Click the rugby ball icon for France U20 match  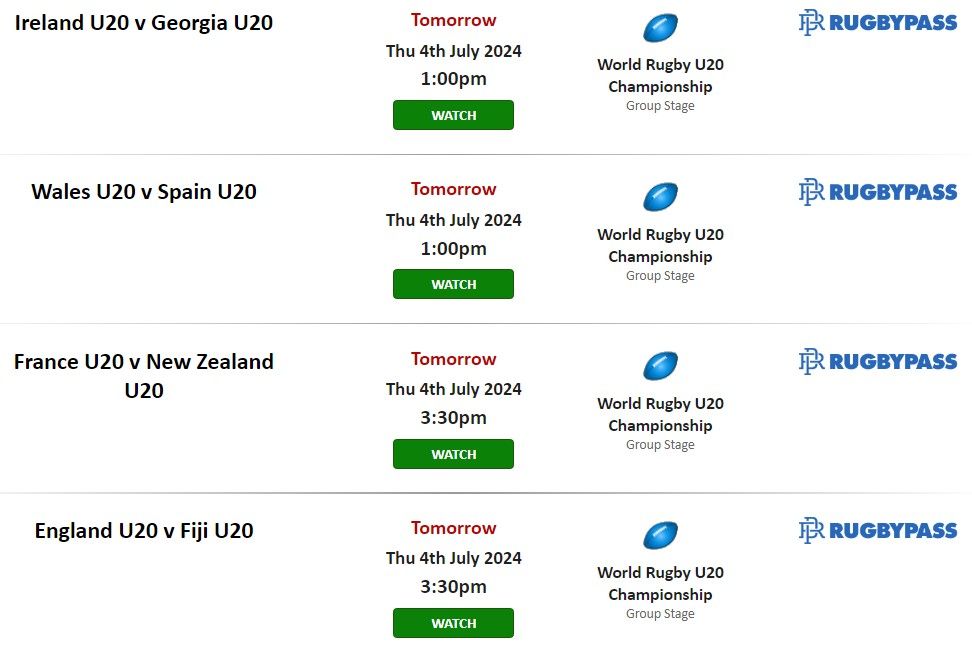[660, 366]
